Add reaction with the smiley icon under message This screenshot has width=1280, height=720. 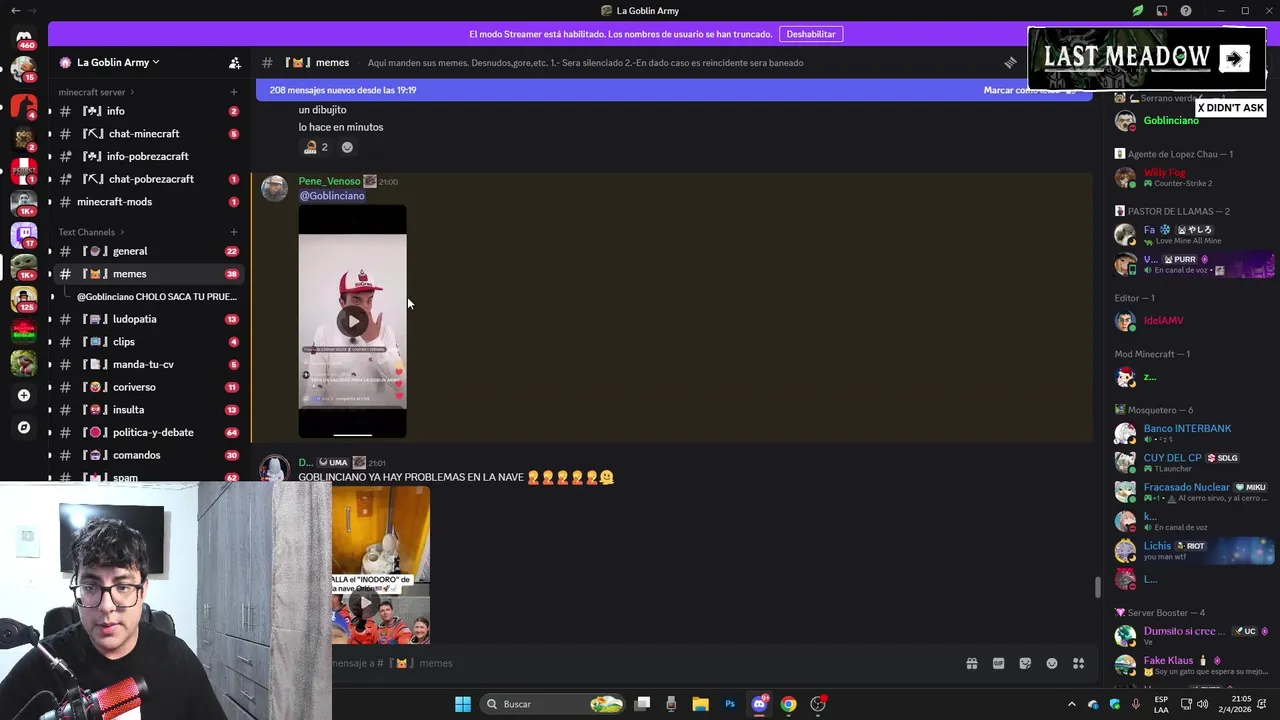coord(347,147)
